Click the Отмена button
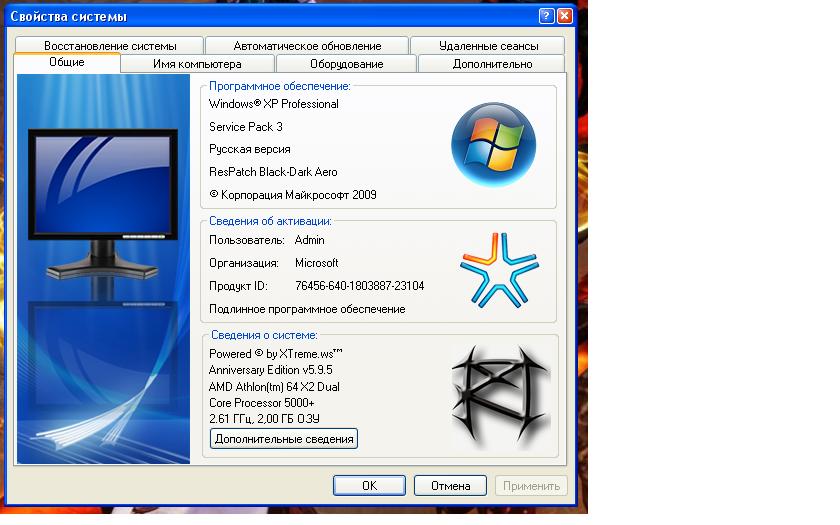840x525 pixels. [x=451, y=485]
